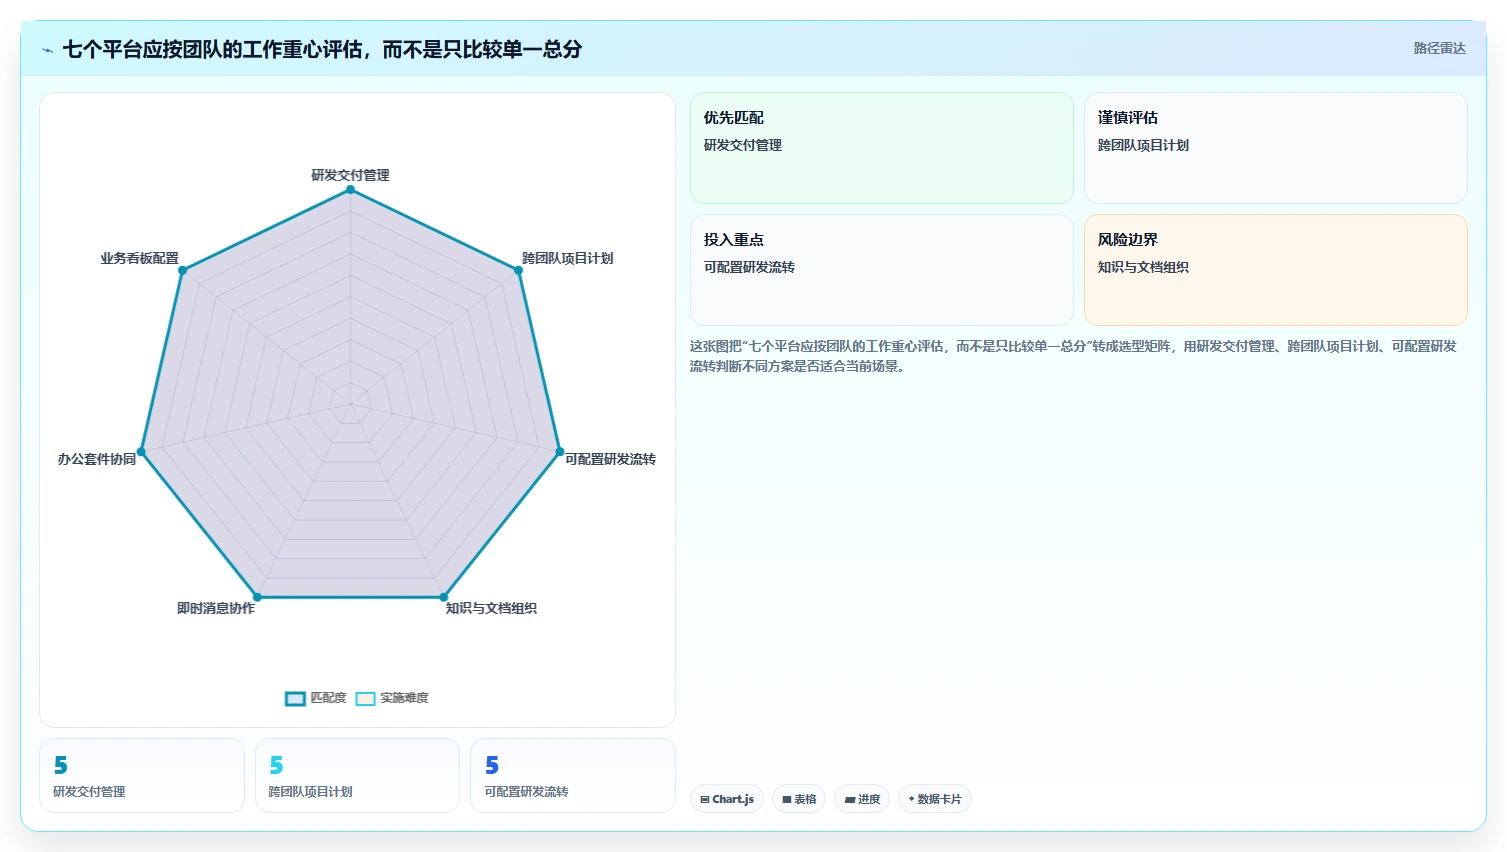1507x852 pixels.
Task: Click the 匹配度 legend color box
Action: pyautogui.click(x=295, y=698)
